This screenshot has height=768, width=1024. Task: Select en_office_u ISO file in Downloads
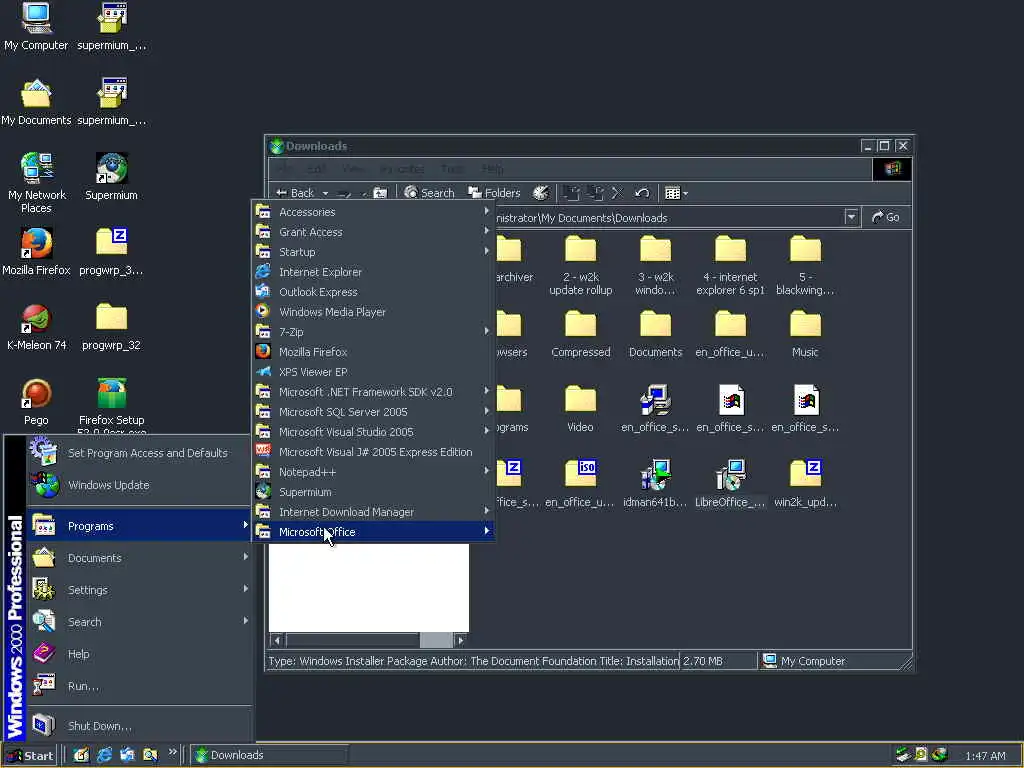point(580,483)
